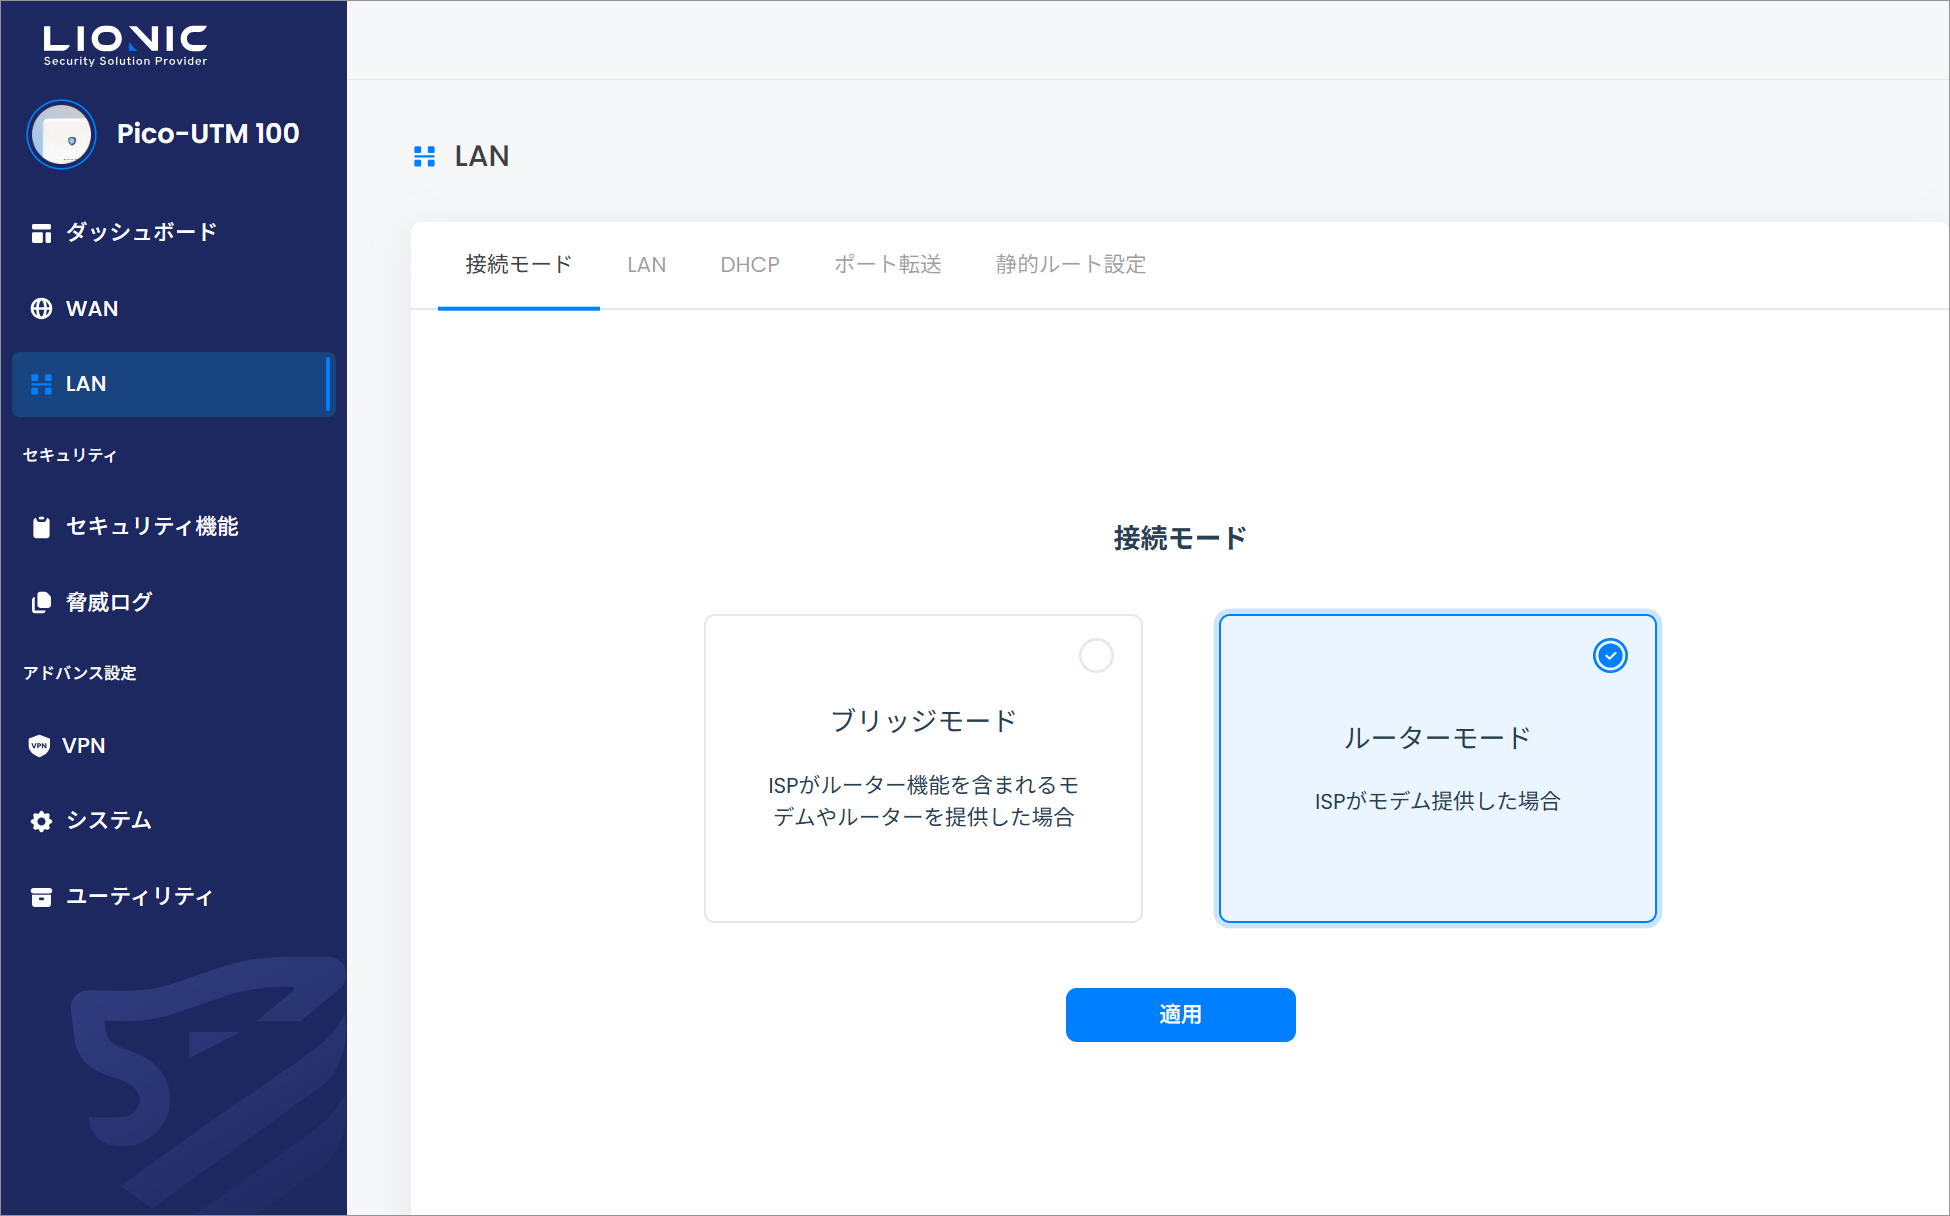This screenshot has height=1216, width=1950.
Task: Select the checked ルーターモード radio circle
Action: [1610, 656]
